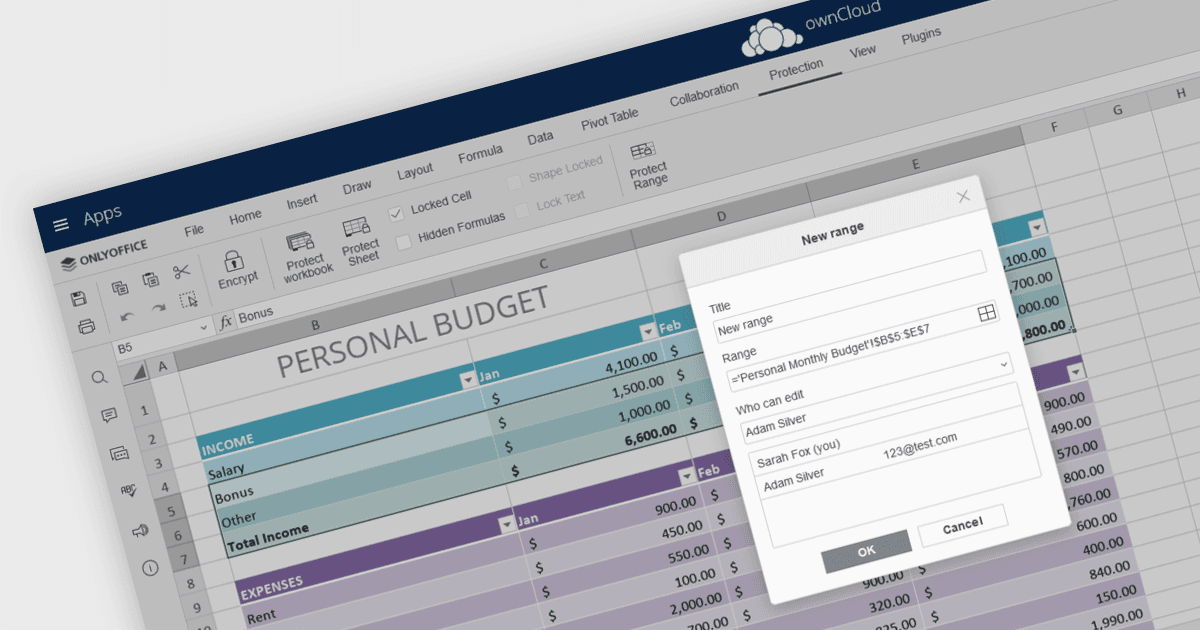1200x630 pixels.
Task: Click Cancel in the New range dialog
Action: [x=962, y=525]
